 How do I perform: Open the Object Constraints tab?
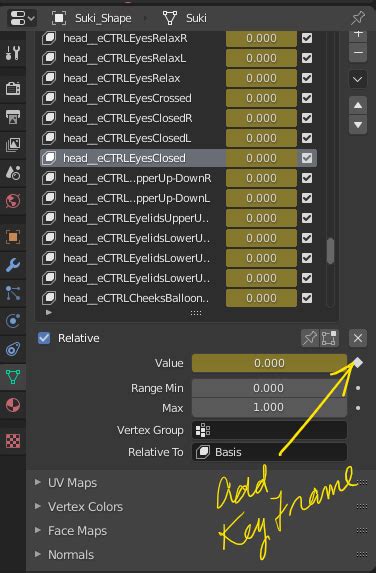13,349
